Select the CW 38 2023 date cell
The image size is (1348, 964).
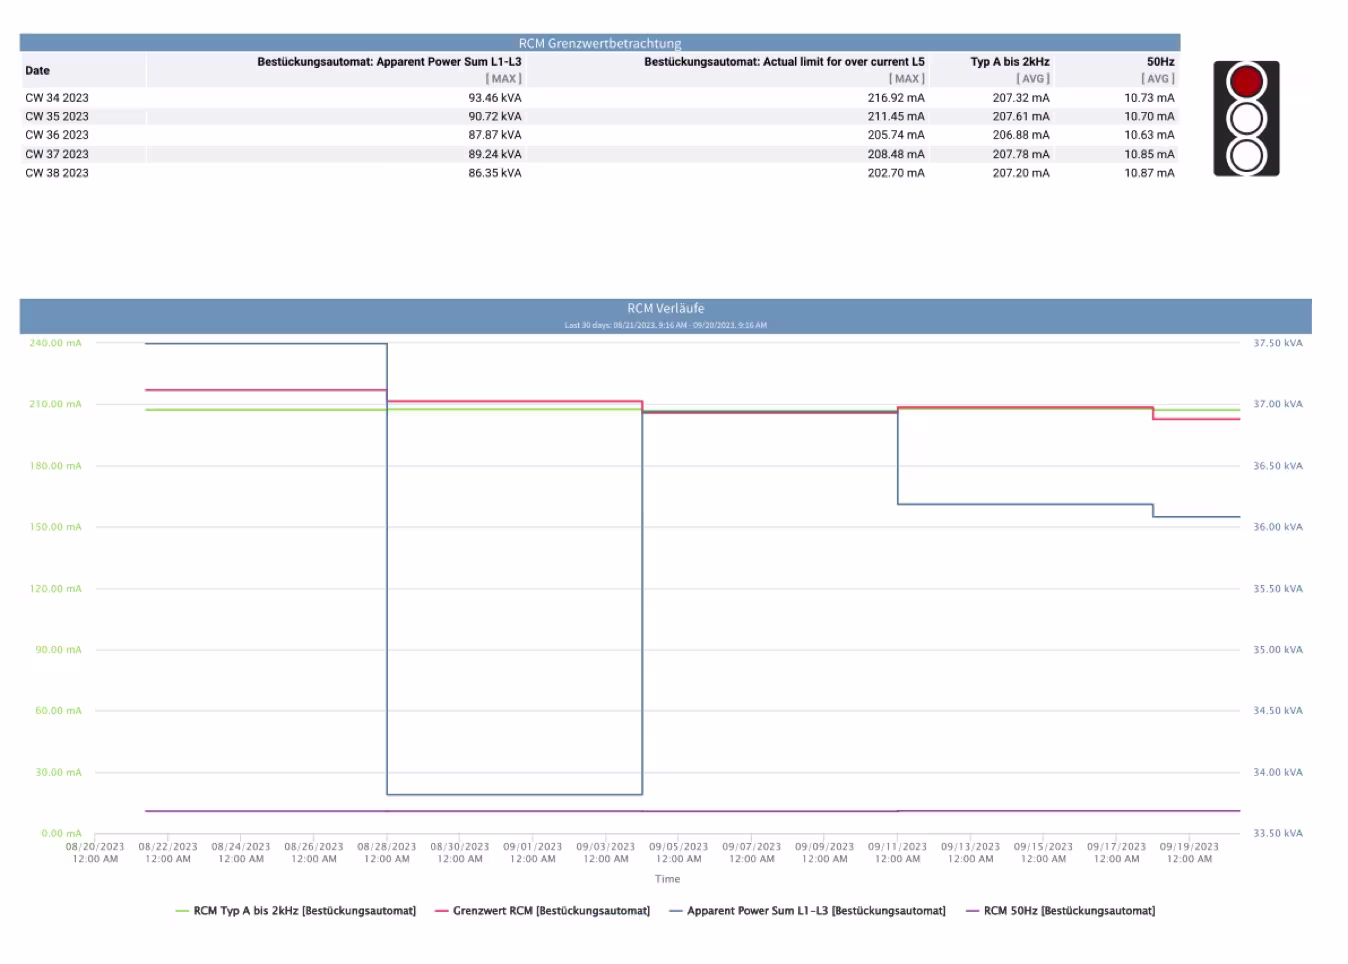point(57,173)
